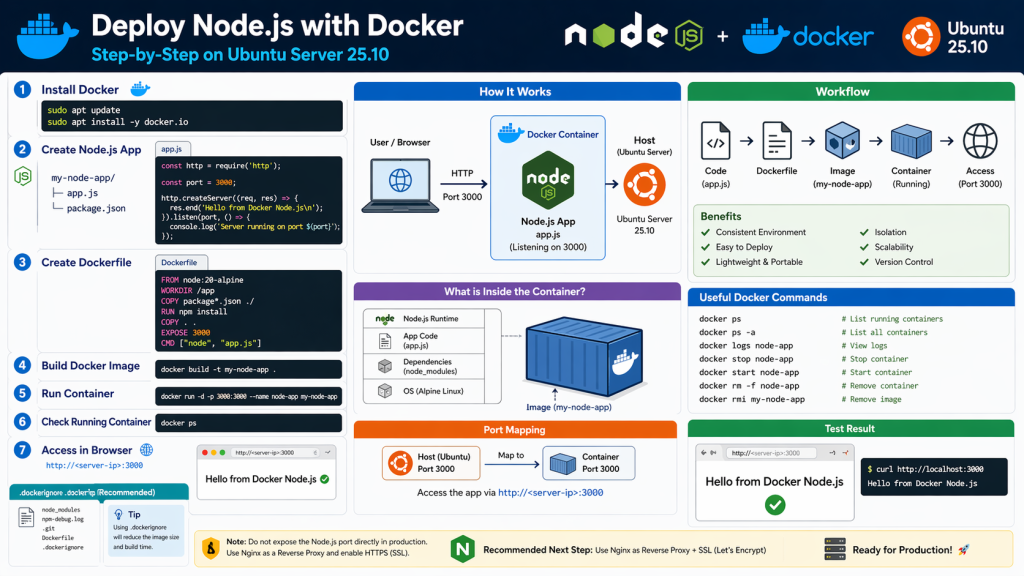Click the lightbulb Tip icon
Screen dimensions: 1024x576
(118, 514)
